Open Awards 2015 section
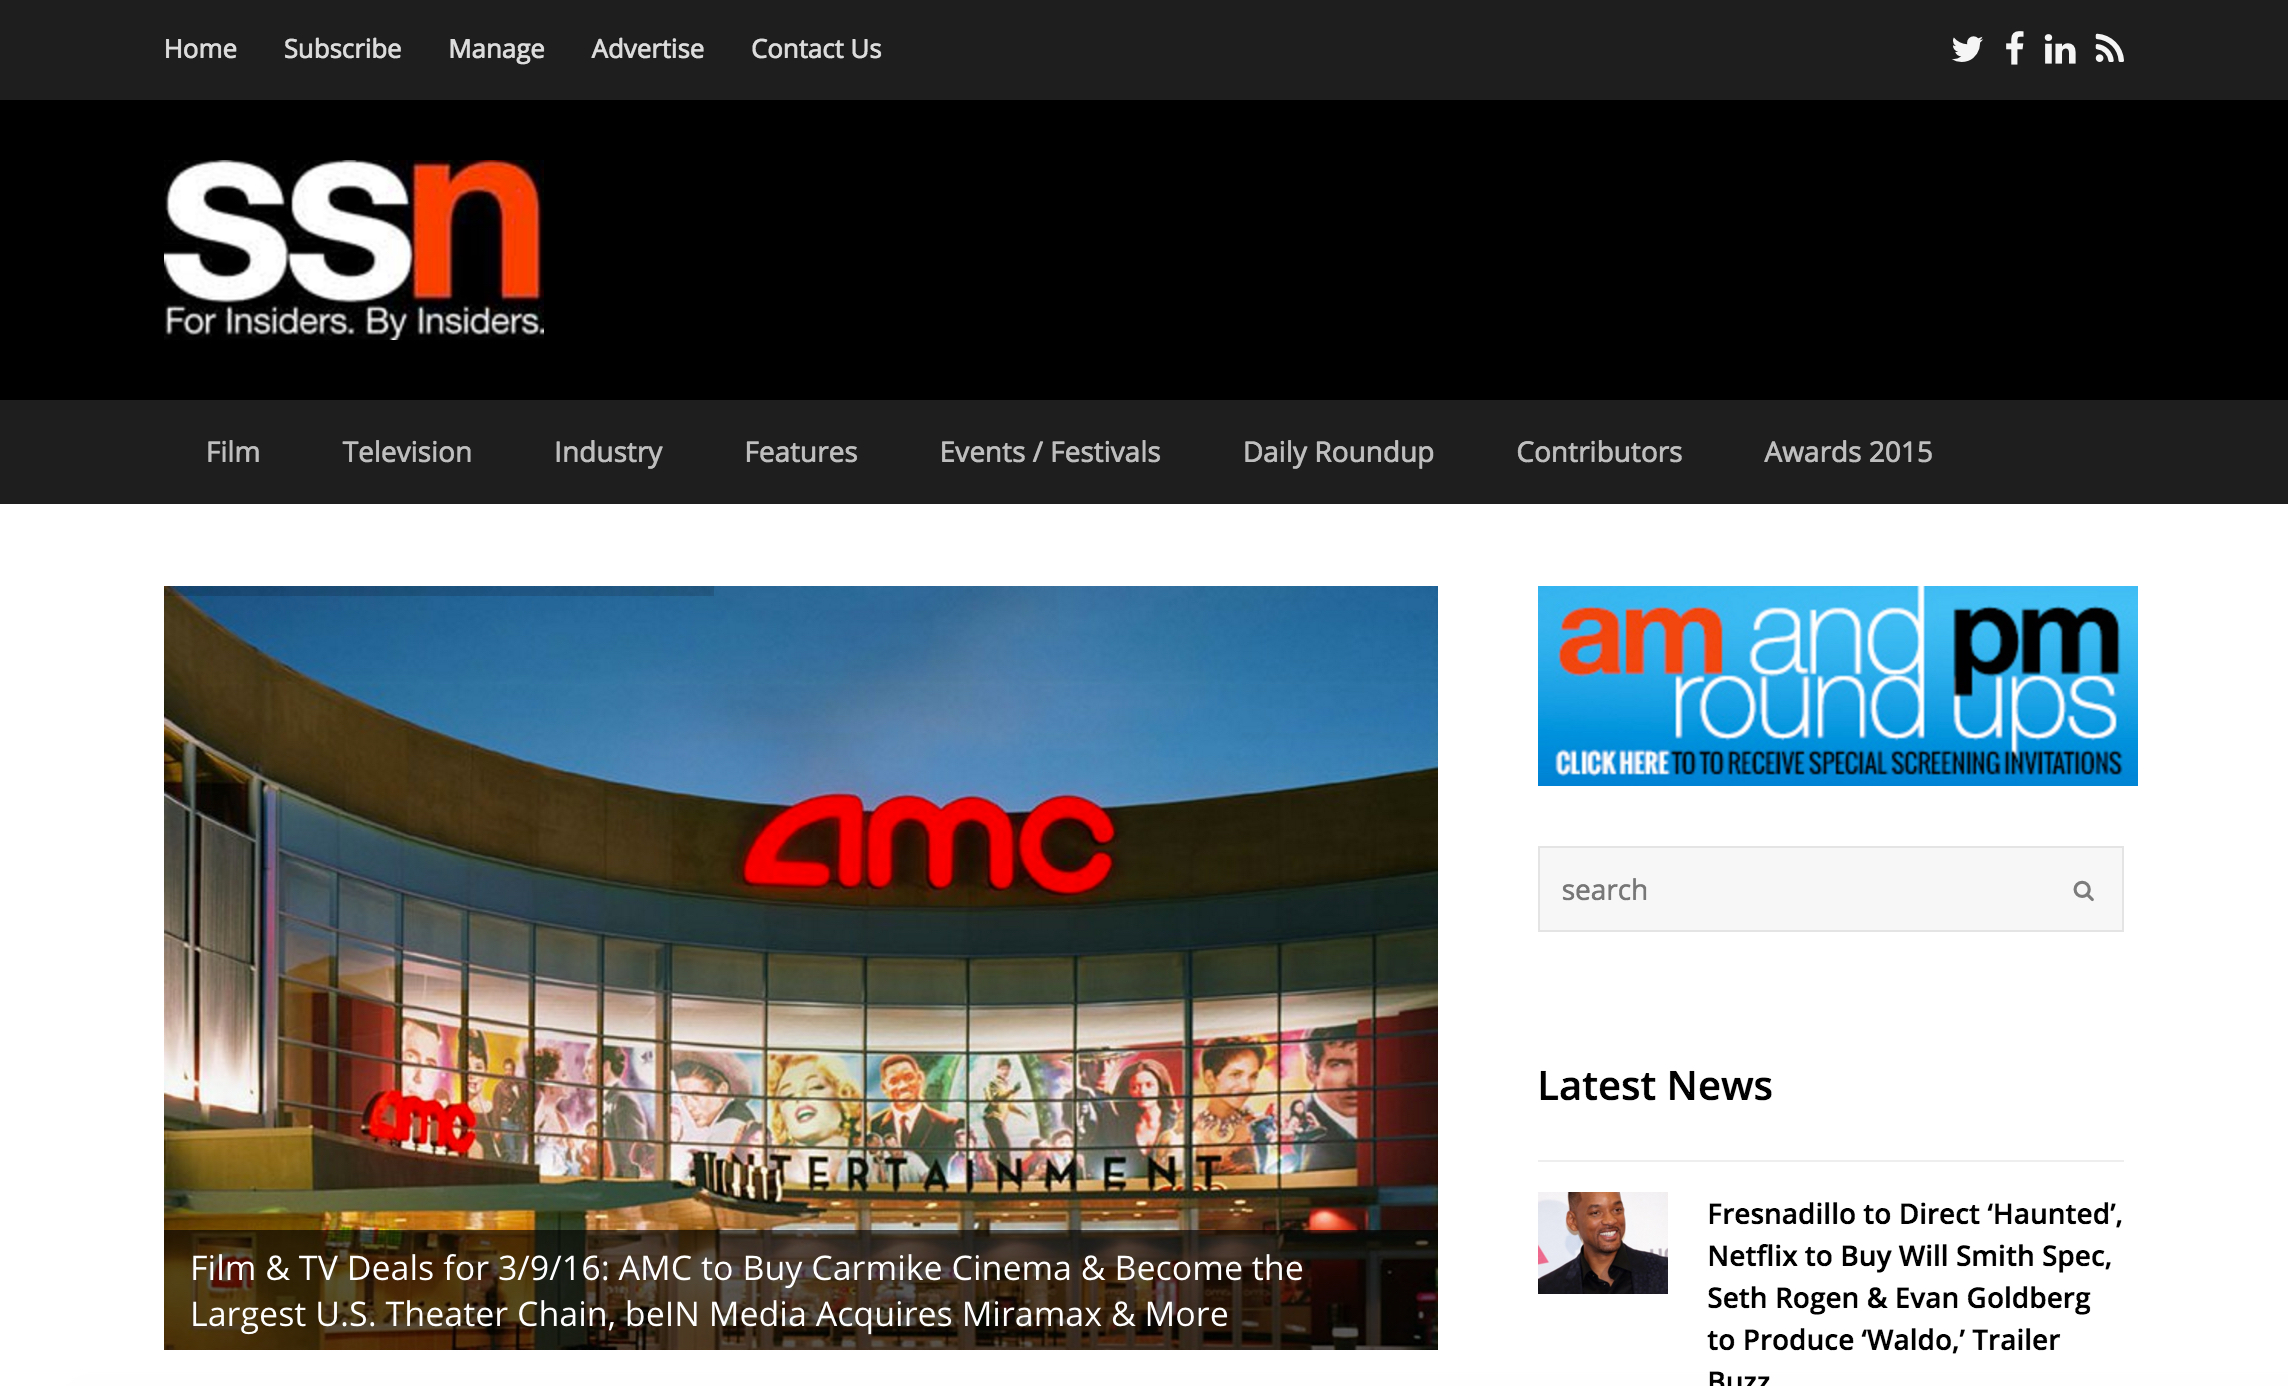The image size is (2288, 1386). (1848, 452)
